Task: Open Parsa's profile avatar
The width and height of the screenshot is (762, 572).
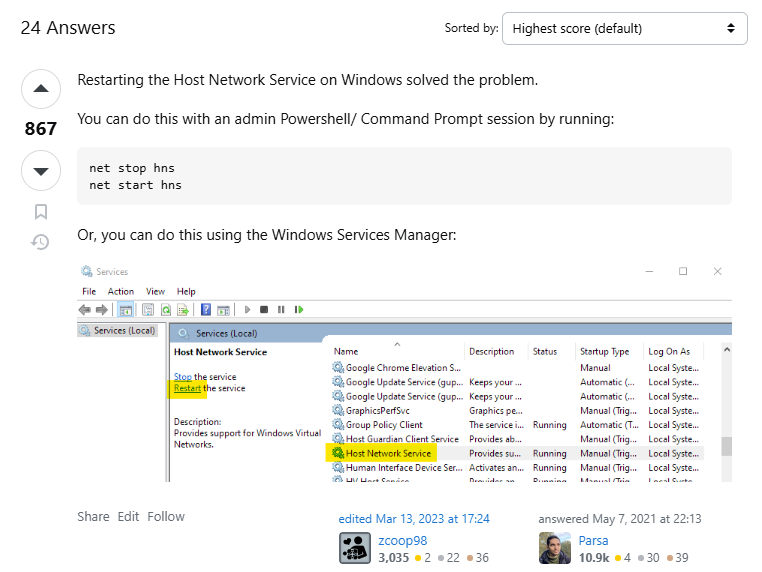Action: (555, 549)
